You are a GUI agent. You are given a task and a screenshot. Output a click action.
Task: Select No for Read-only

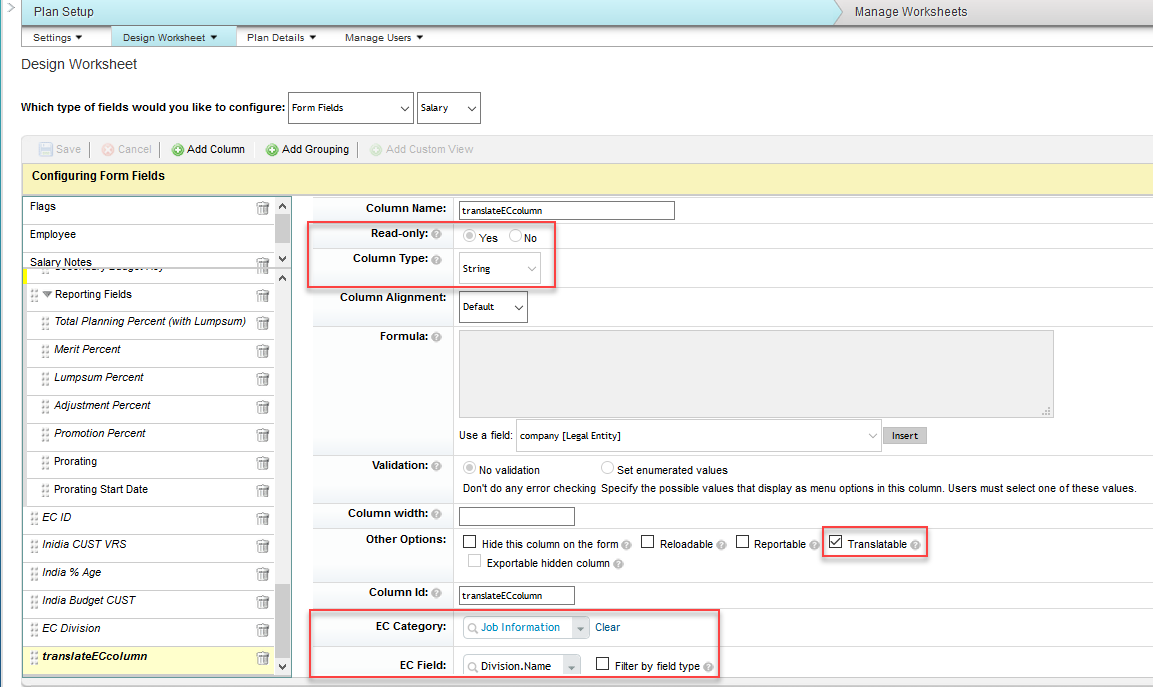pyautogui.click(x=515, y=236)
